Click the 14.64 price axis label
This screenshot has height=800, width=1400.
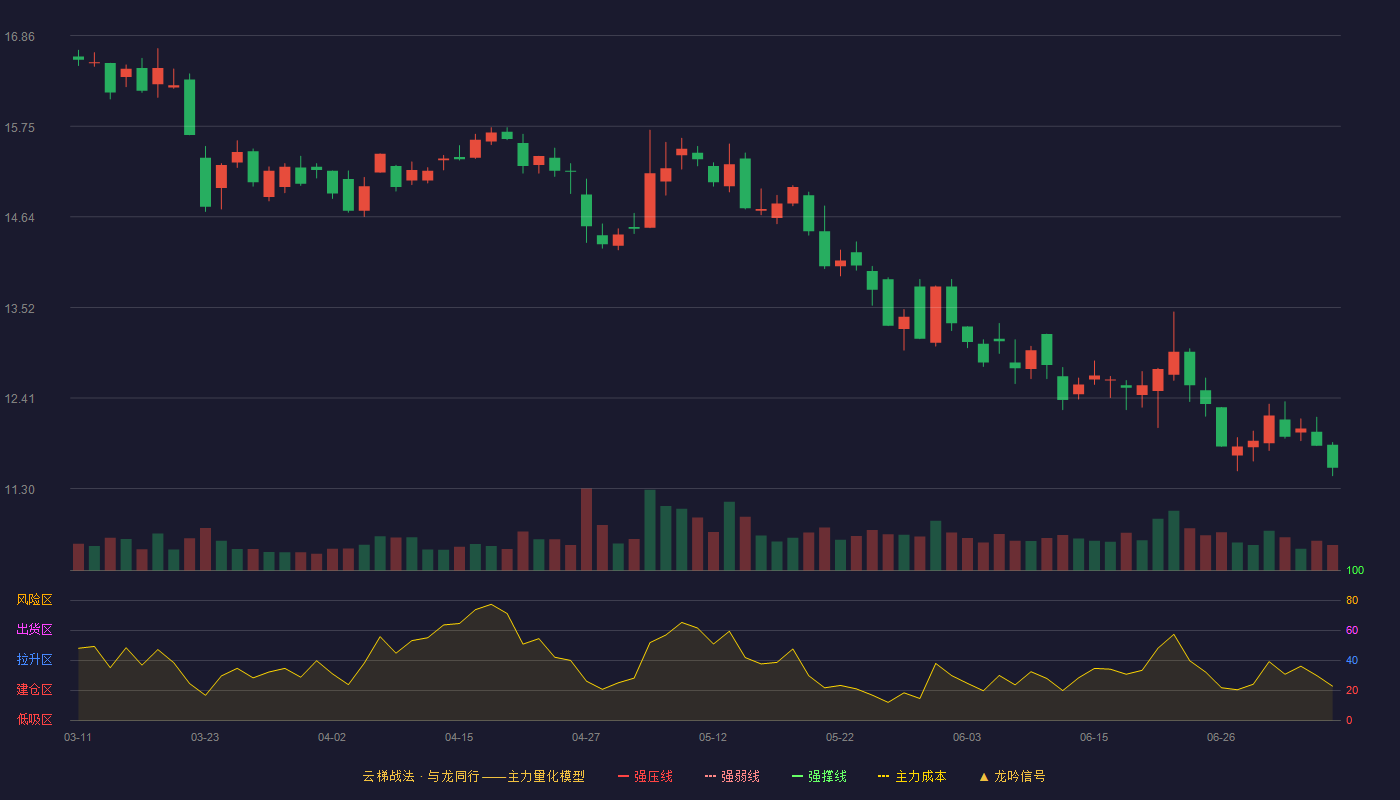tap(19, 218)
